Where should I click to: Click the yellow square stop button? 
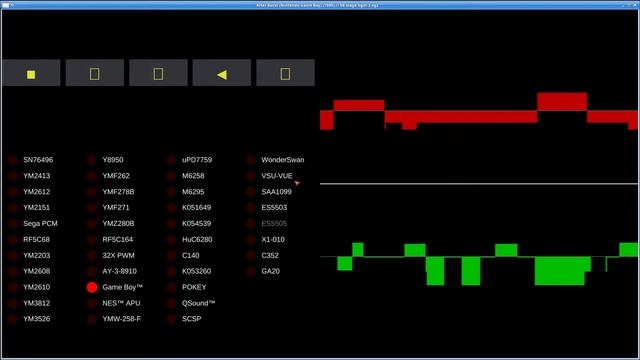[31, 73]
